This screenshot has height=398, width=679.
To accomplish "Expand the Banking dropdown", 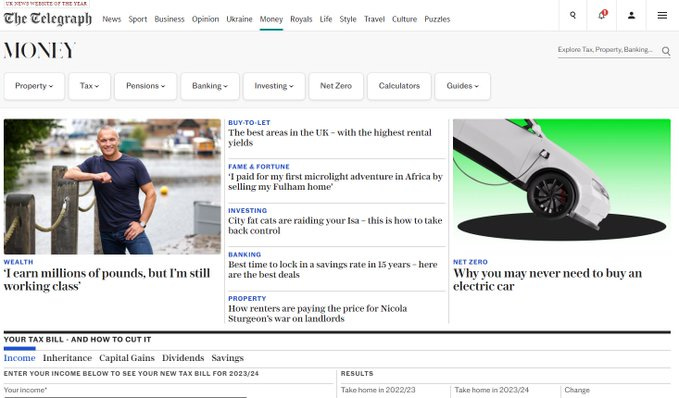I will point(210,86).
